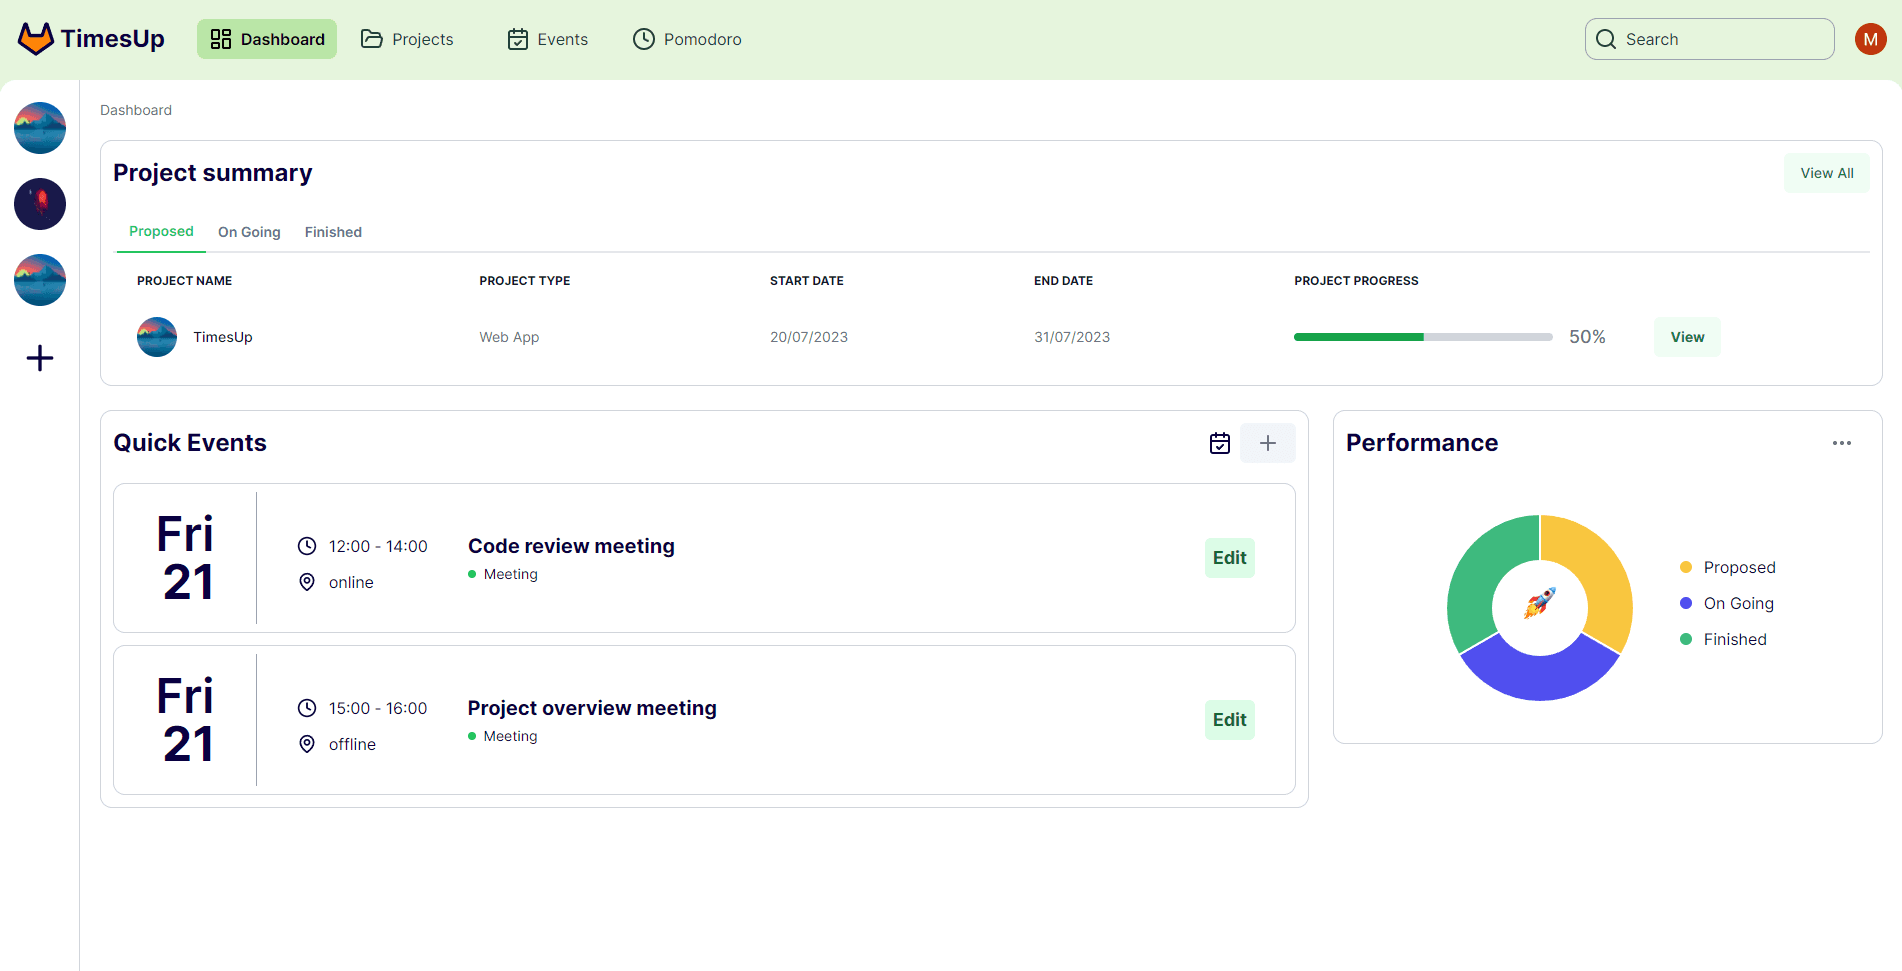Open the Pomodoro clock icon
This screenshot has width=1902, height=971.
click(x=643, y=38)
